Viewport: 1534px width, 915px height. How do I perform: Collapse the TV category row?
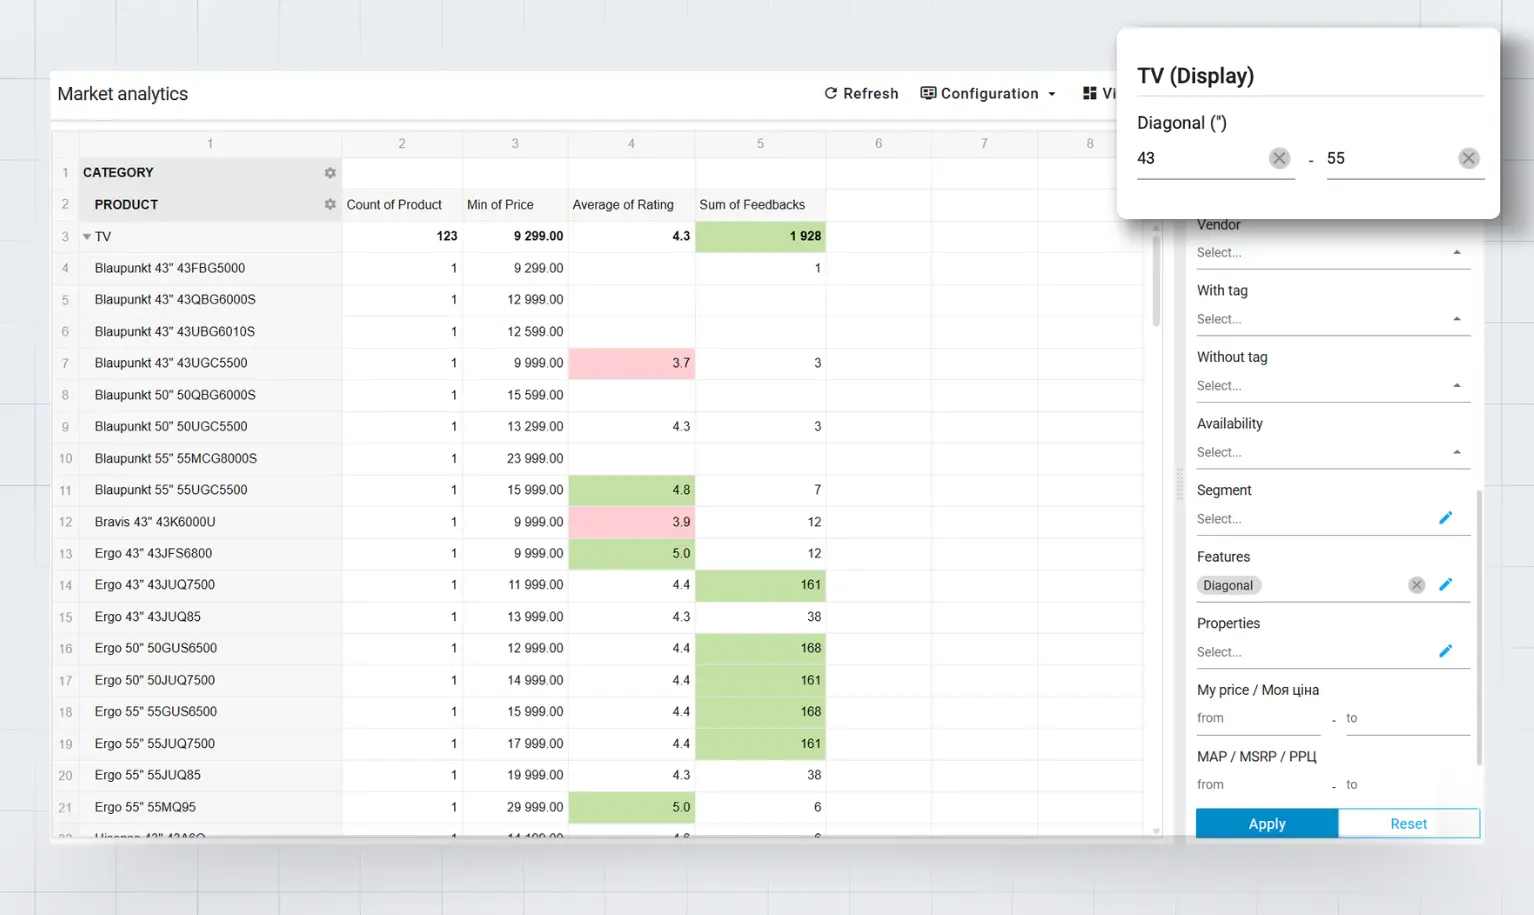point(87,236)
